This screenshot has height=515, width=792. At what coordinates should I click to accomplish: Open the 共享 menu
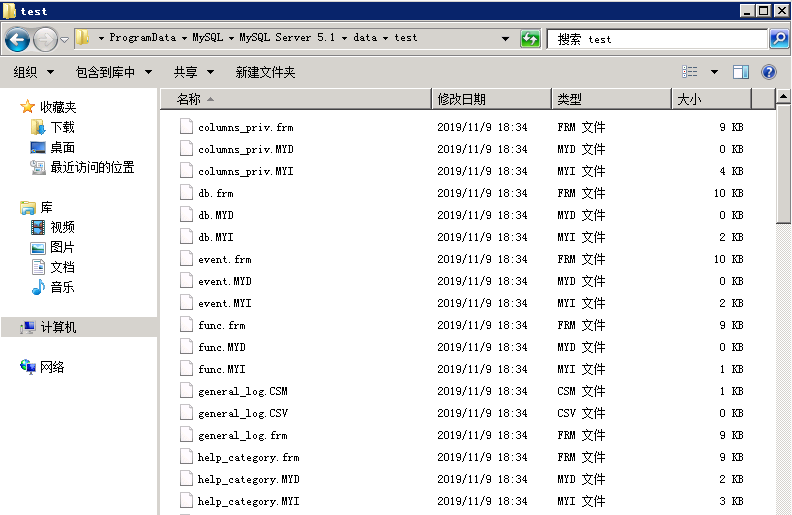pyautogui.click(x=193, y=72)
